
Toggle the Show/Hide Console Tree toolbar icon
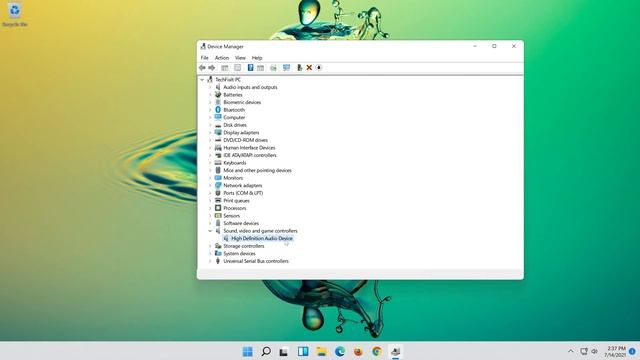(x=224, y=68)
